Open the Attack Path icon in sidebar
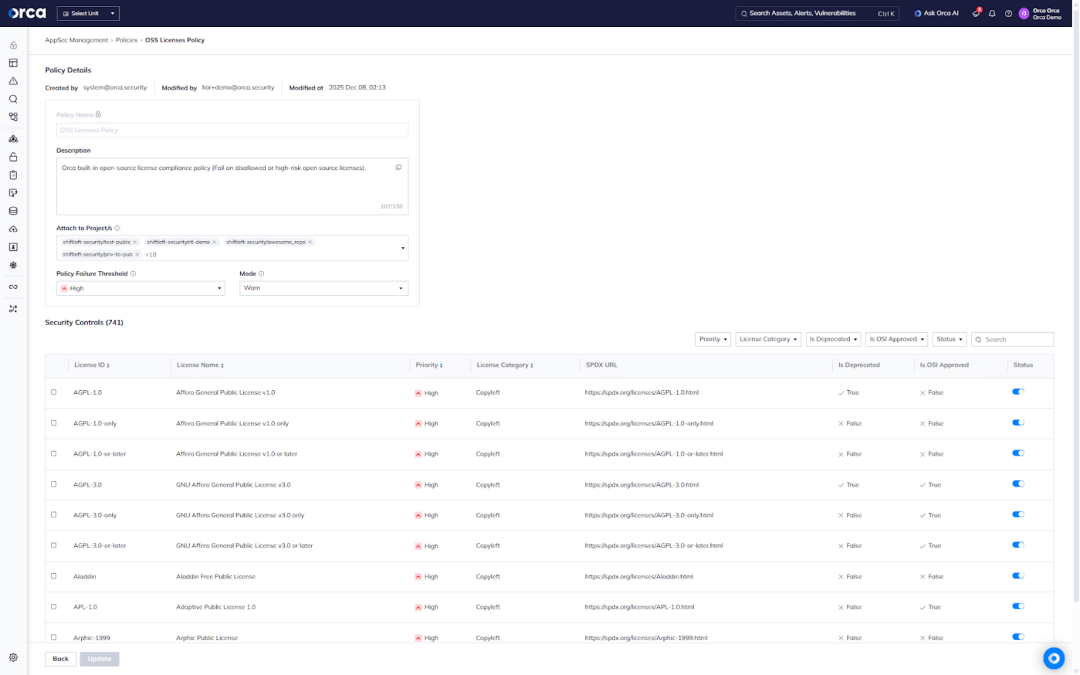 pos(12,139)
